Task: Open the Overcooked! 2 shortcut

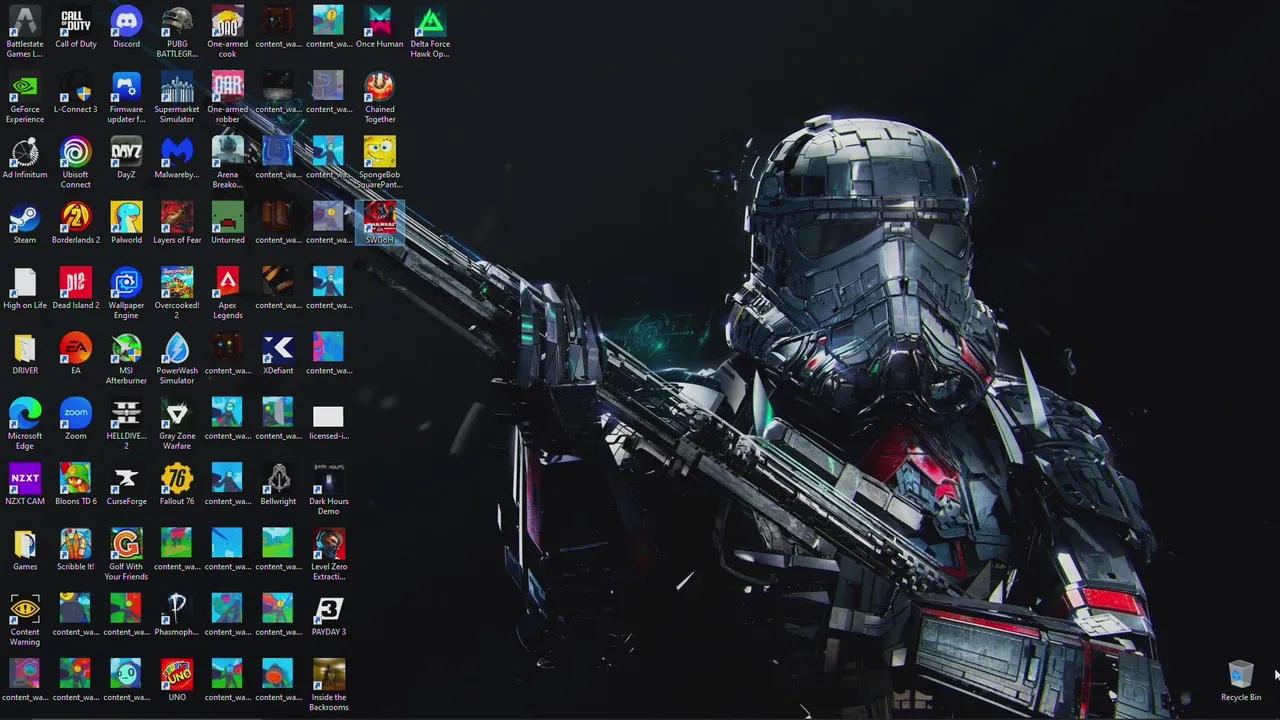Action: coord(177,293)
